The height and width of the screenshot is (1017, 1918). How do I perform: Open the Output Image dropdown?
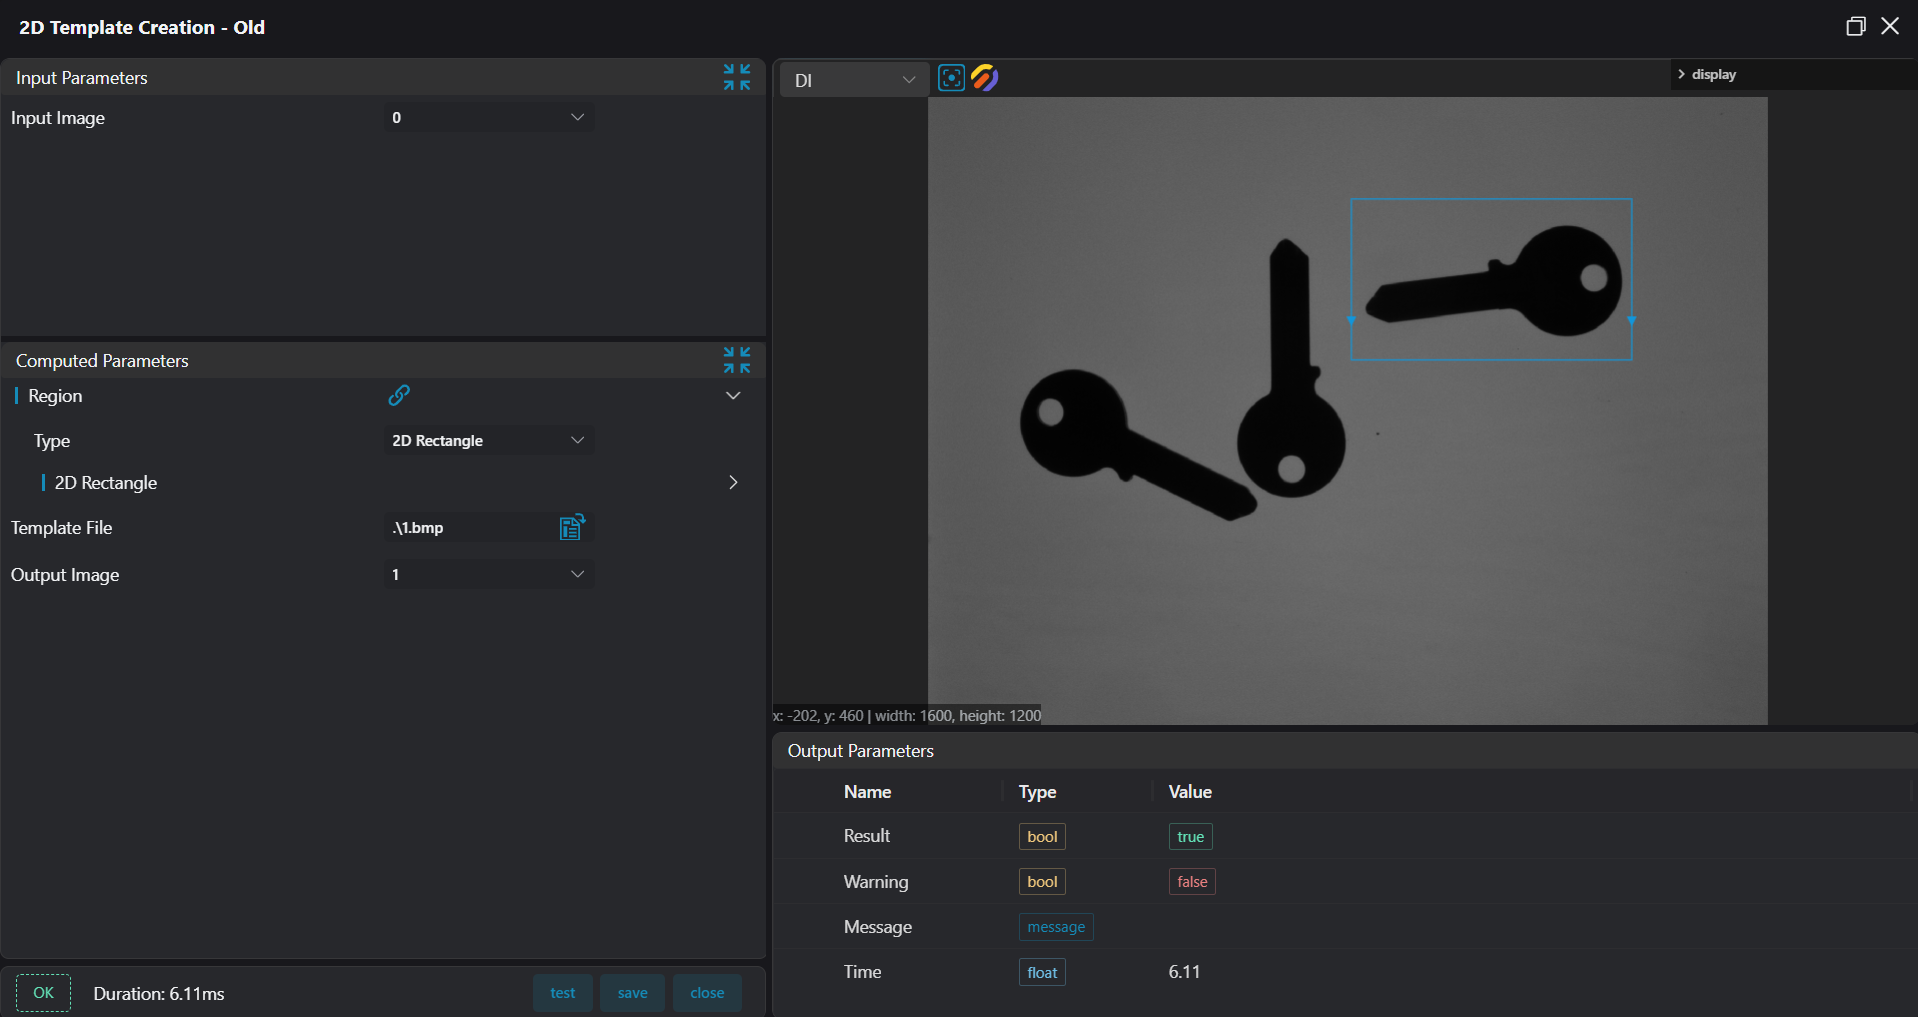[x=489, y=575]
